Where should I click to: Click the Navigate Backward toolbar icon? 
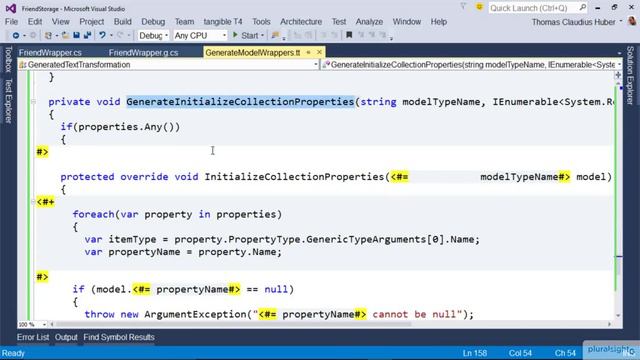click(x=16, y=36)
